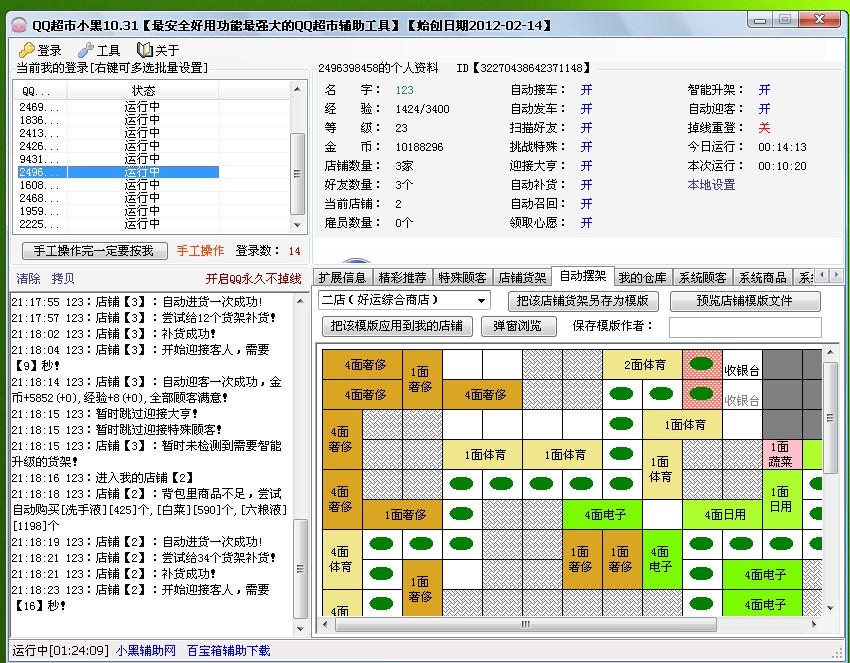
Task: Click the shelf layout horizontal scrollbar thumb
Action: 526,624
